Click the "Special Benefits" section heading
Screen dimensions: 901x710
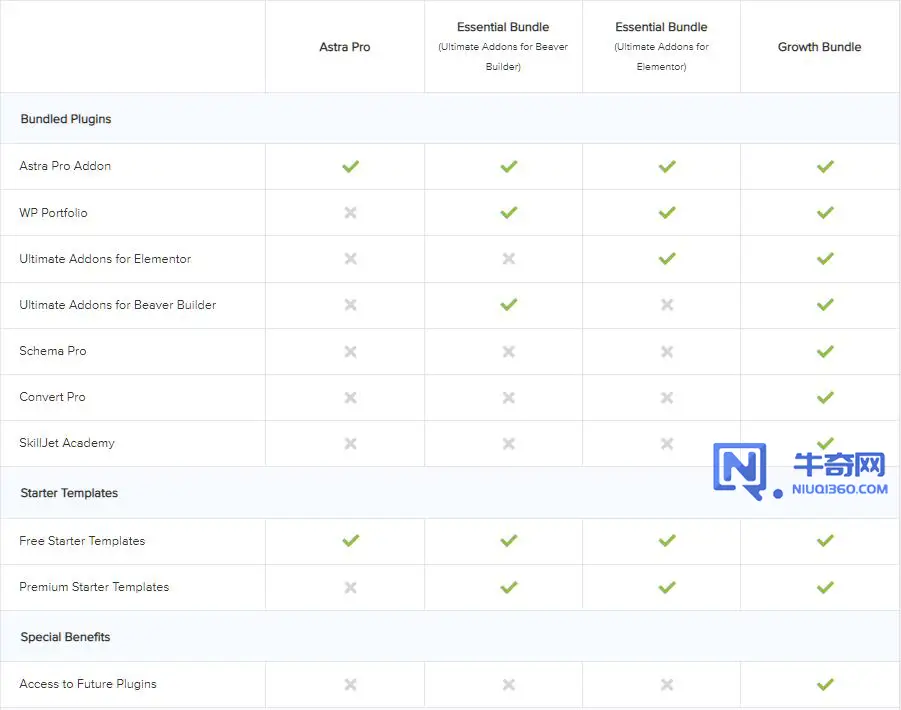pyautogui.click(x=66, y=637)
